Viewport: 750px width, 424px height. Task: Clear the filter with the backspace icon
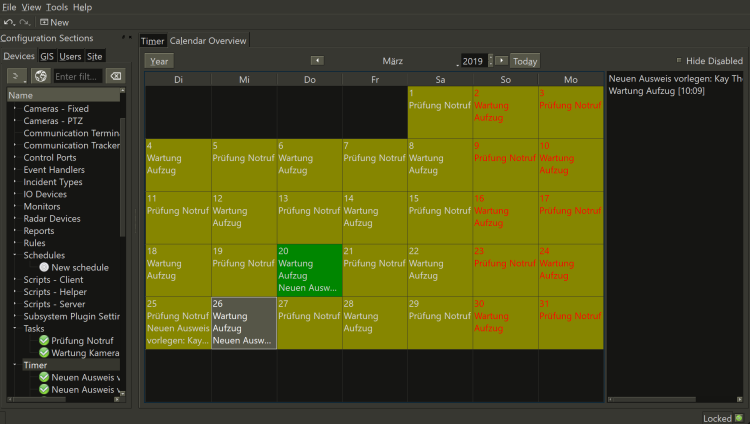[x=115, y=76]
